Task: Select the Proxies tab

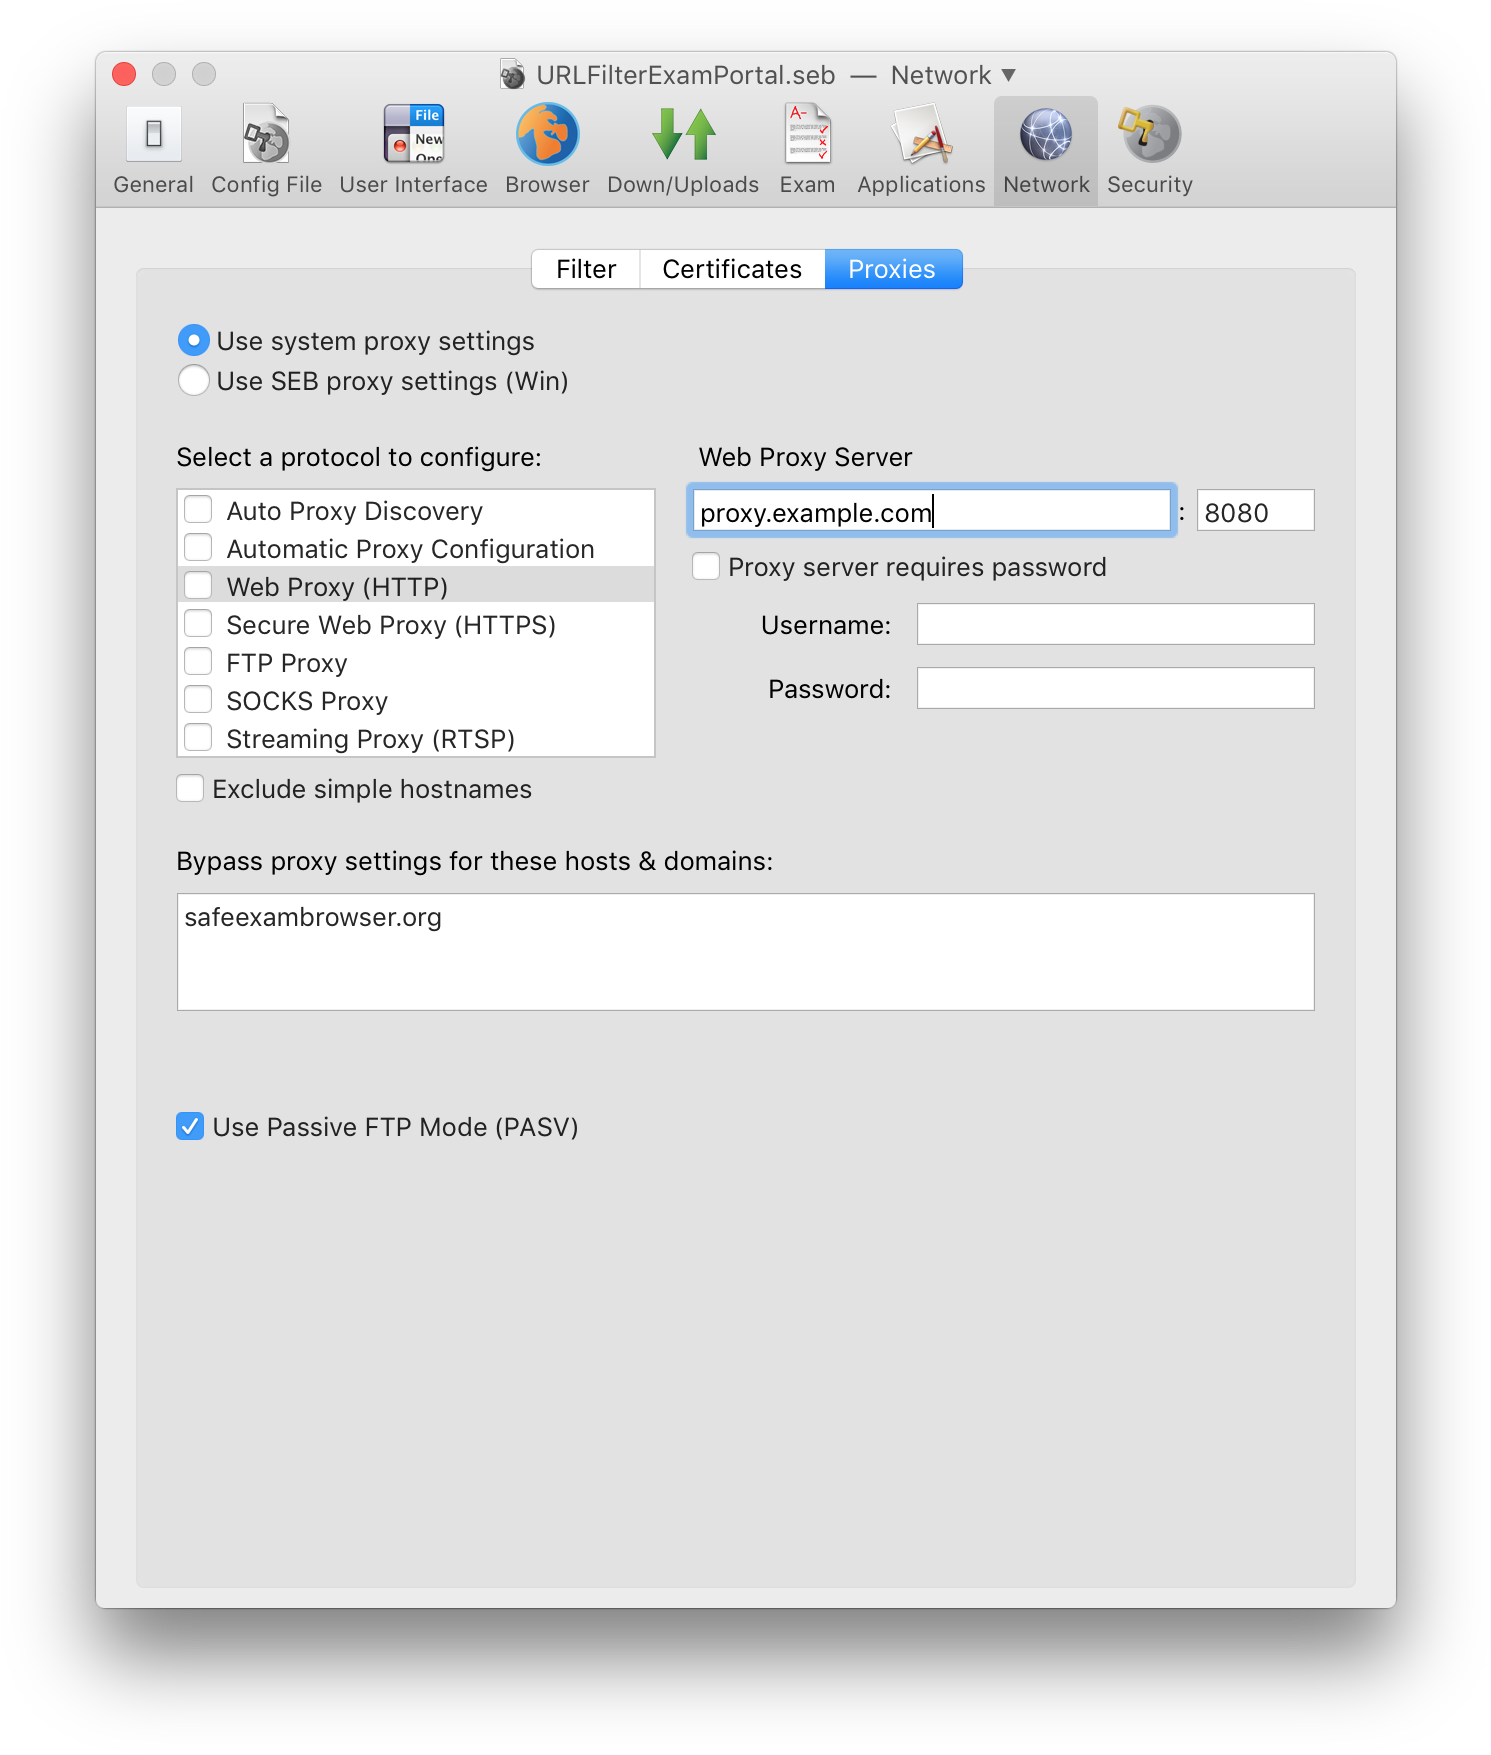Action: click(893, 269)
